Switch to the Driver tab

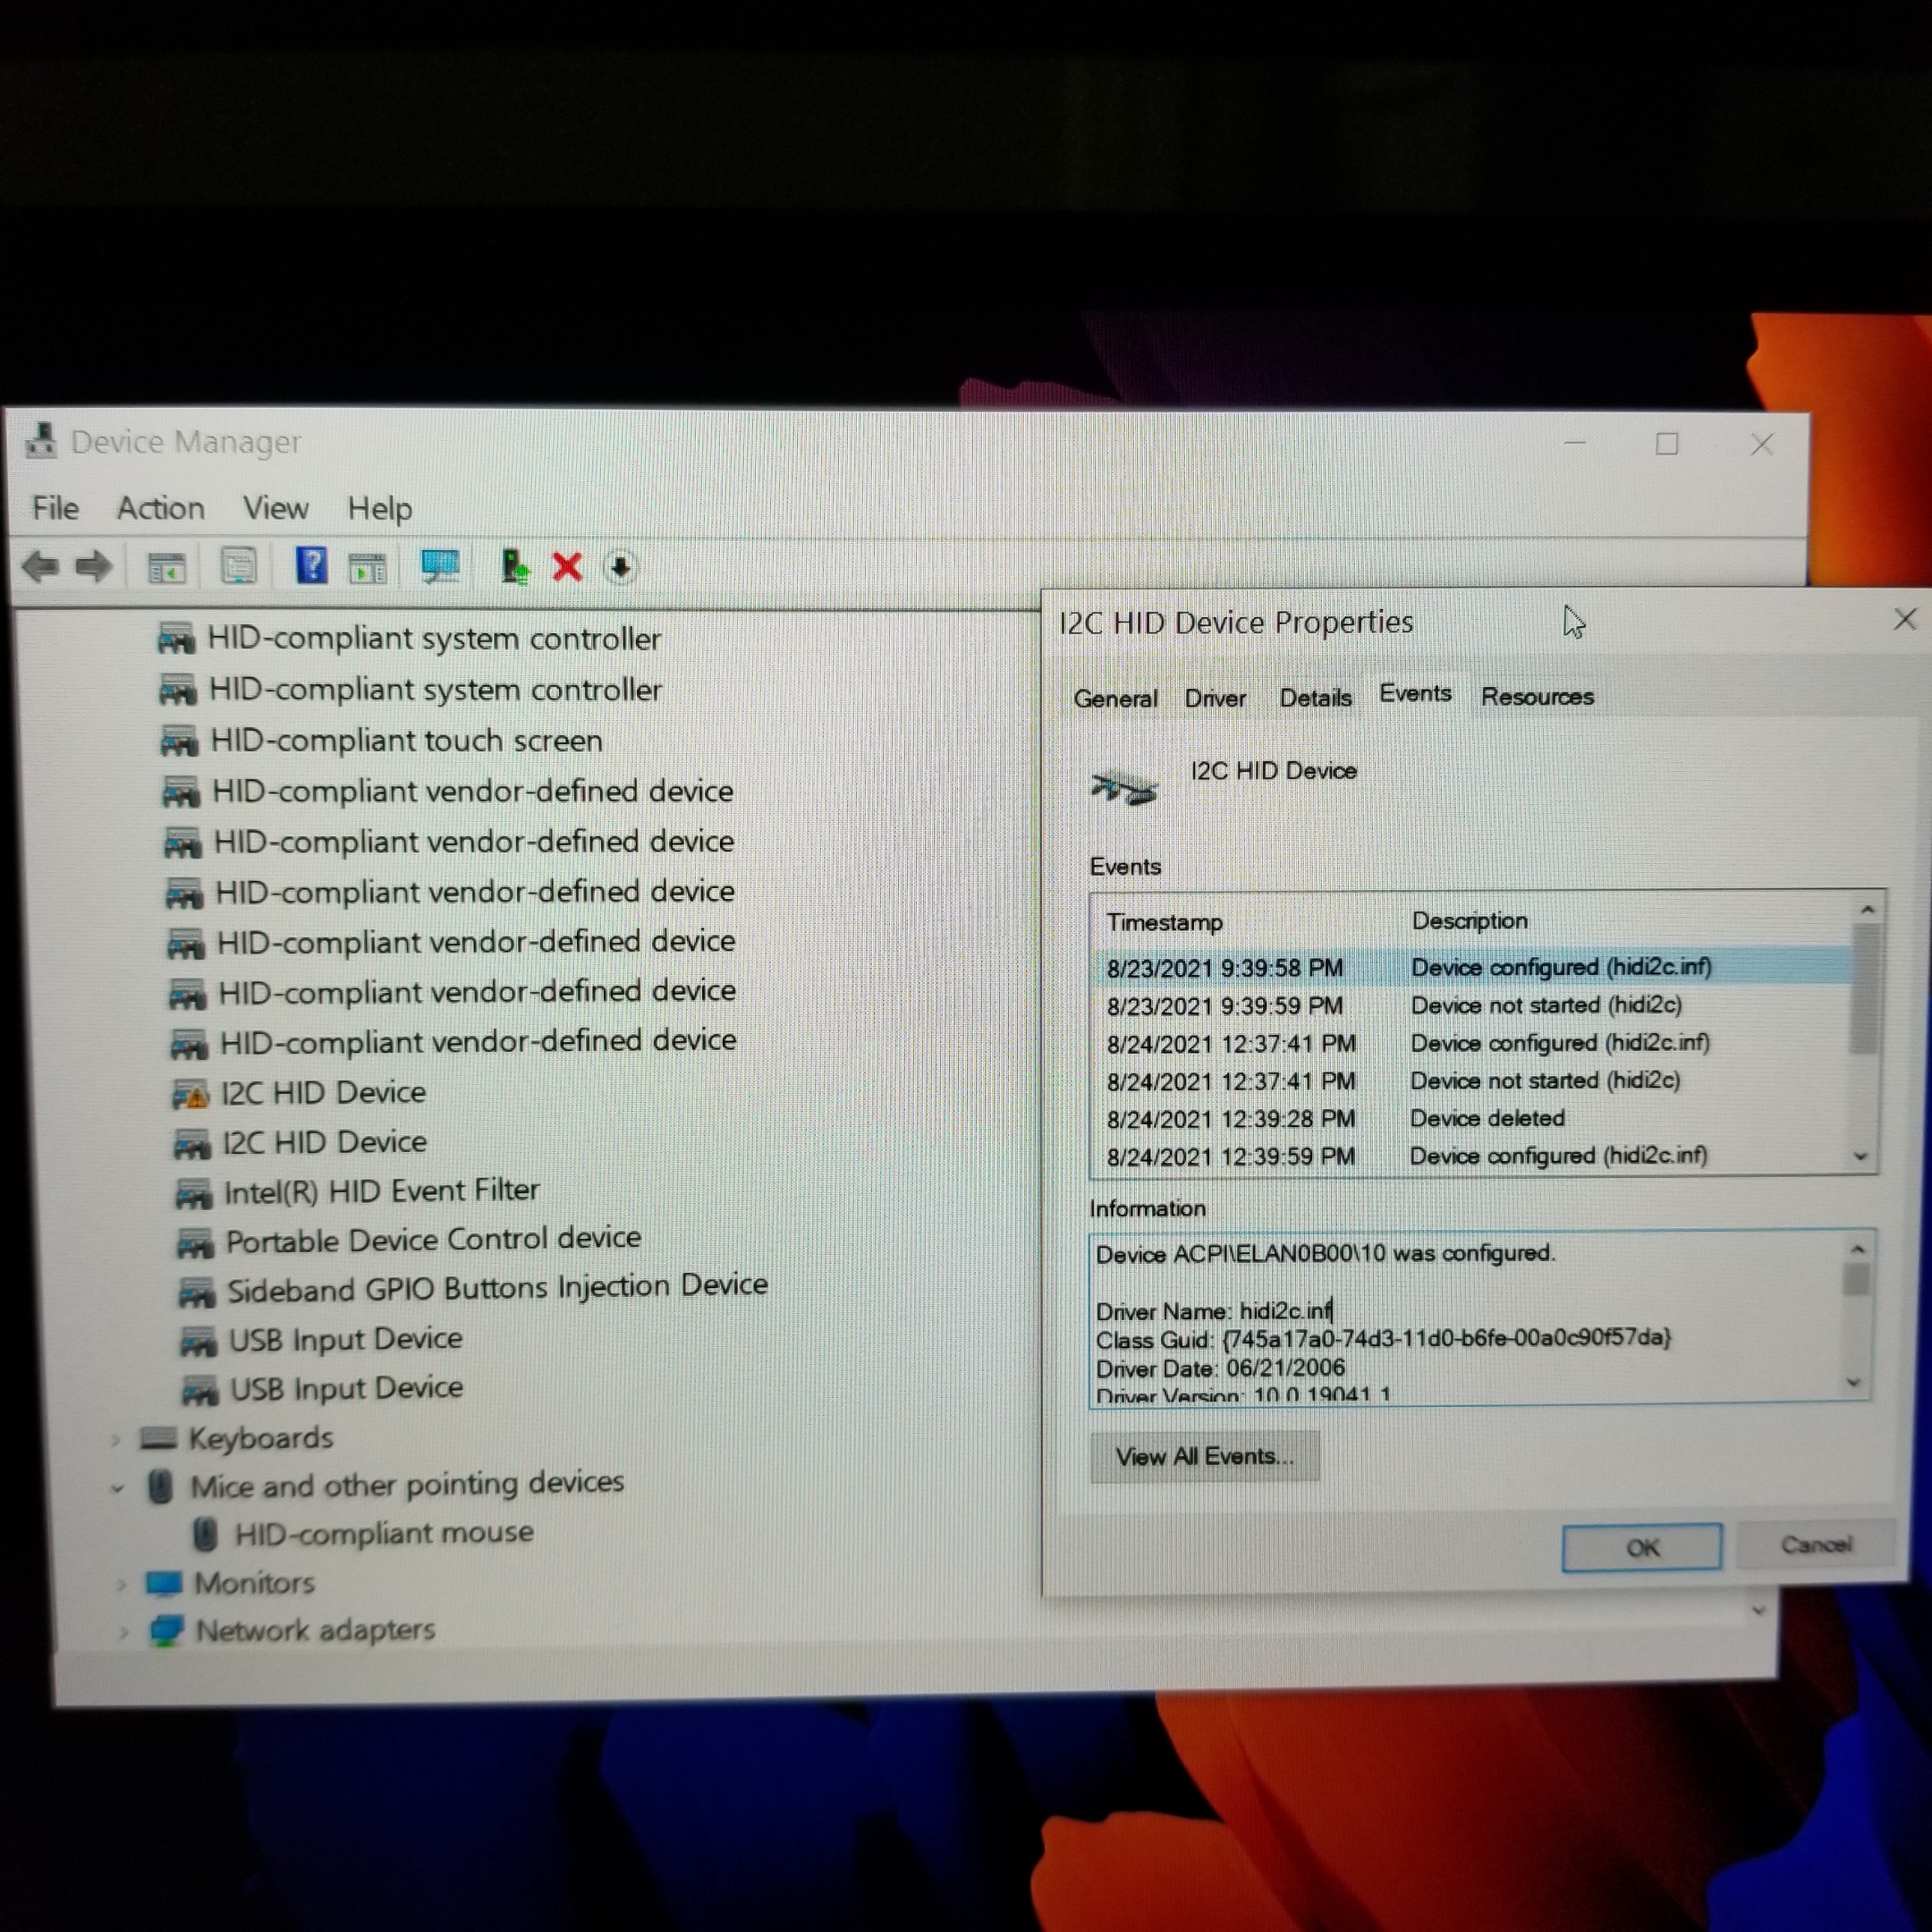(x=1214, y=698)
